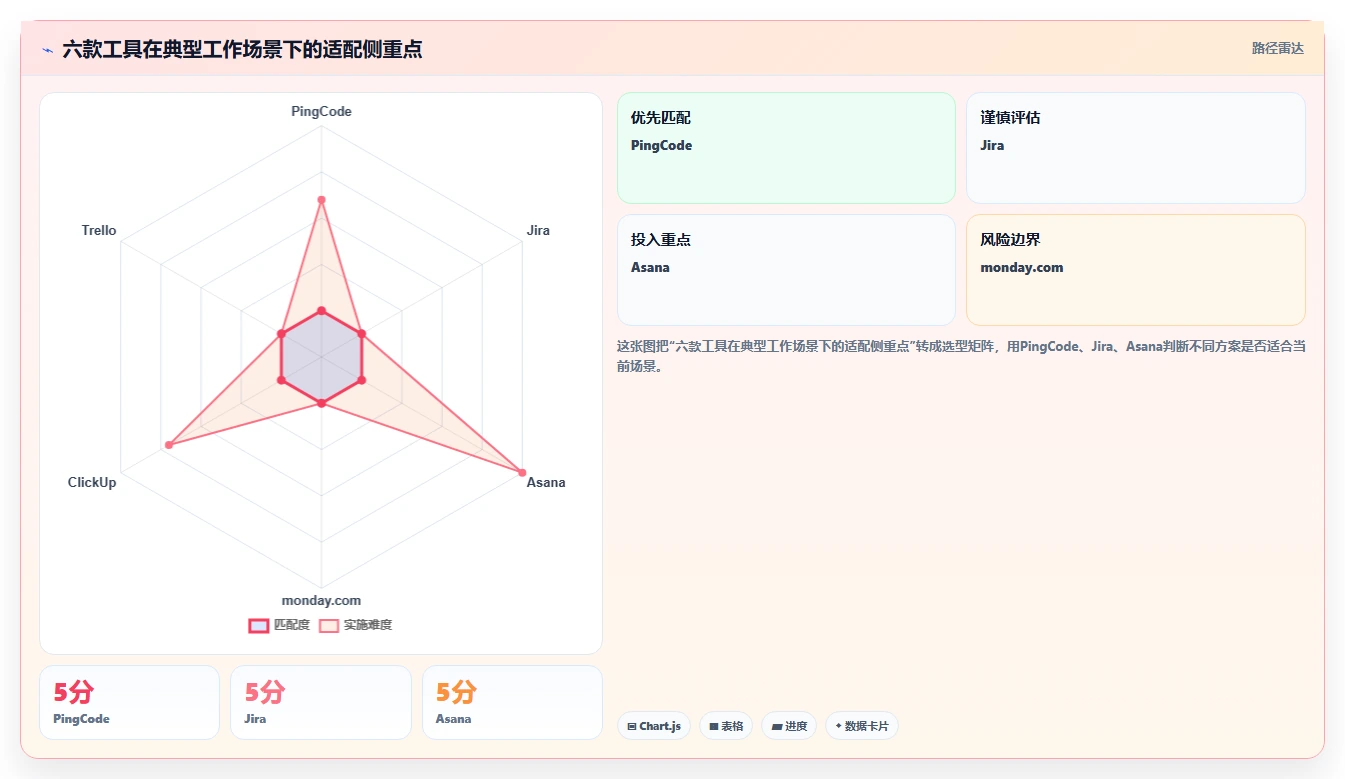The width and height of the screenshot is (1345, 779).
Task: Click the Trello axis label on radar
Action: (x=99, y=231)
